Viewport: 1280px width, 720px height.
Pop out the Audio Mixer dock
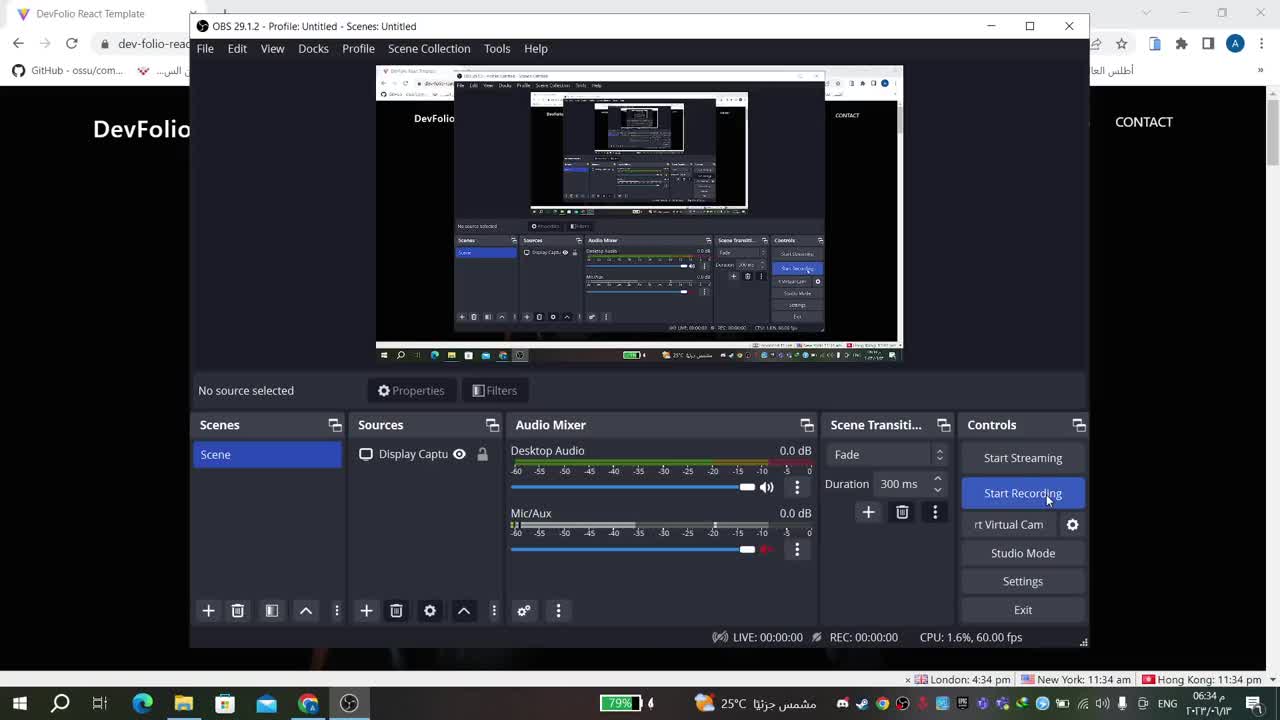(x=807, y=425)
